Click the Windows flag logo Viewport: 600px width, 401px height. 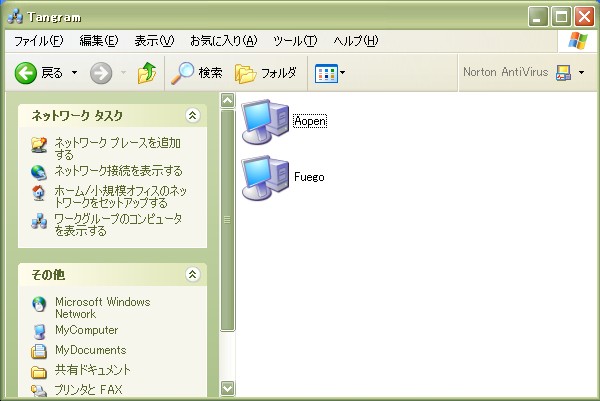(x=578, y=41)
